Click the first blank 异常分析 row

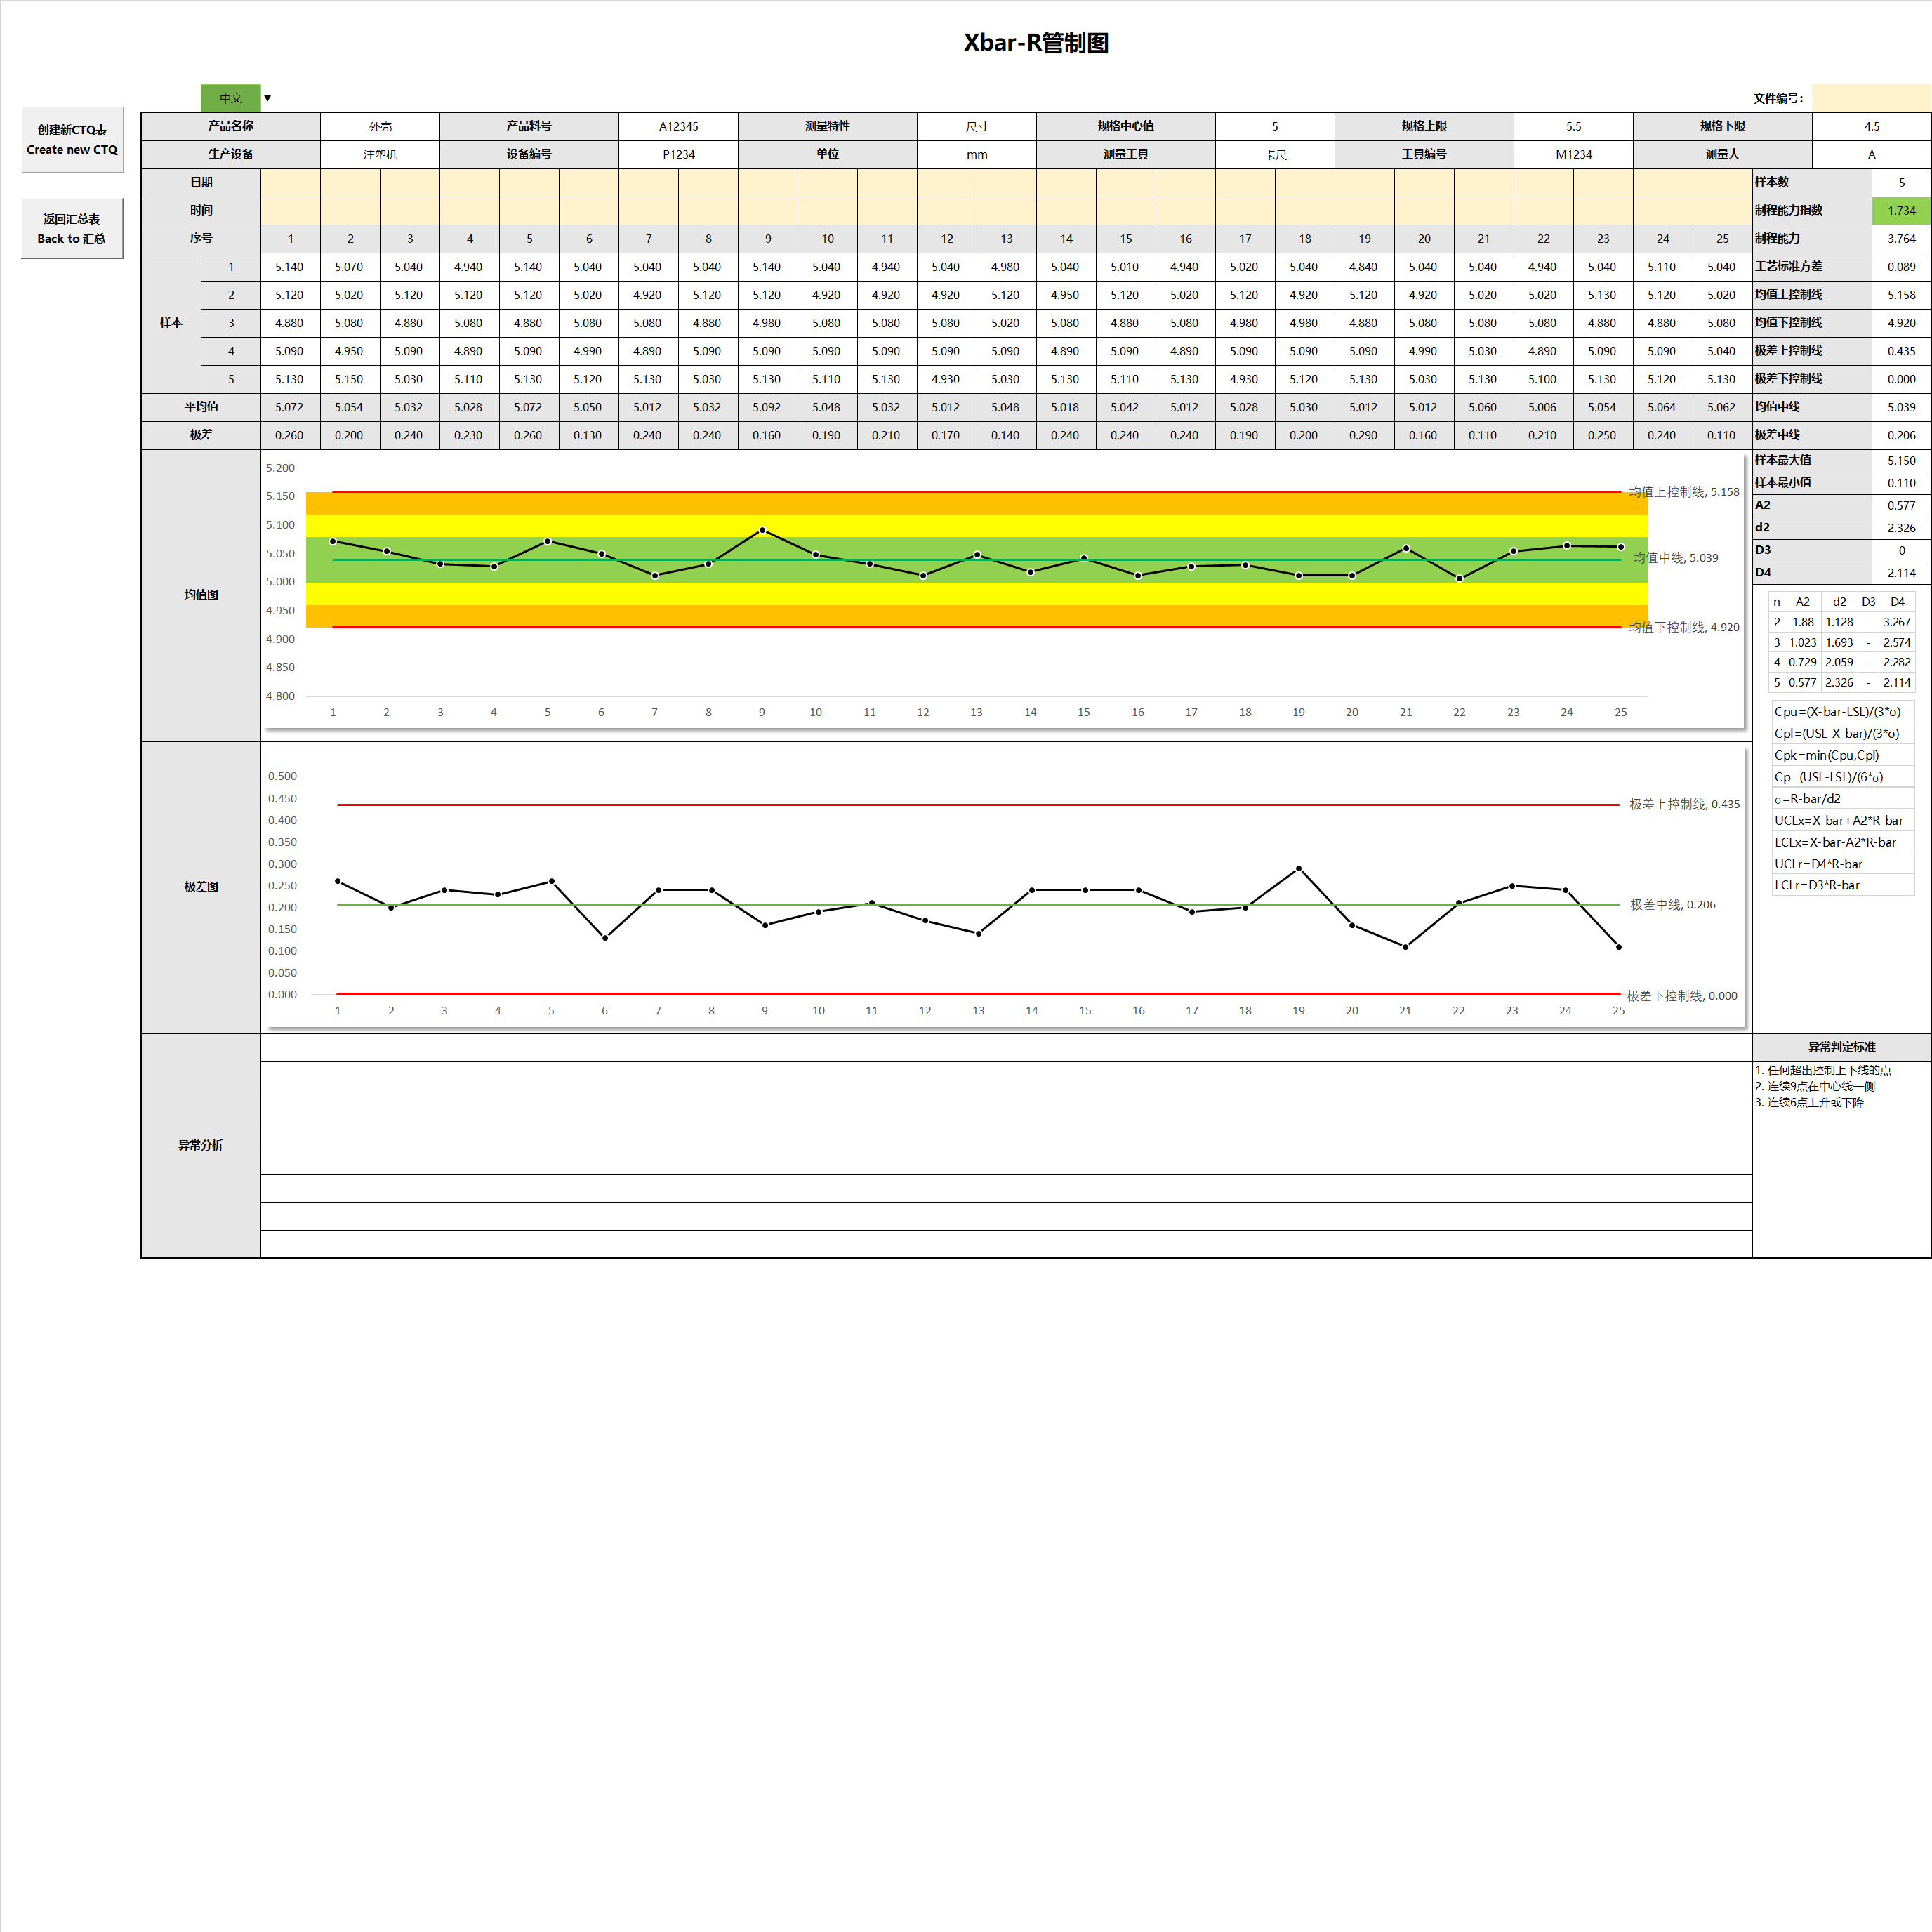click(1006, 1048)
